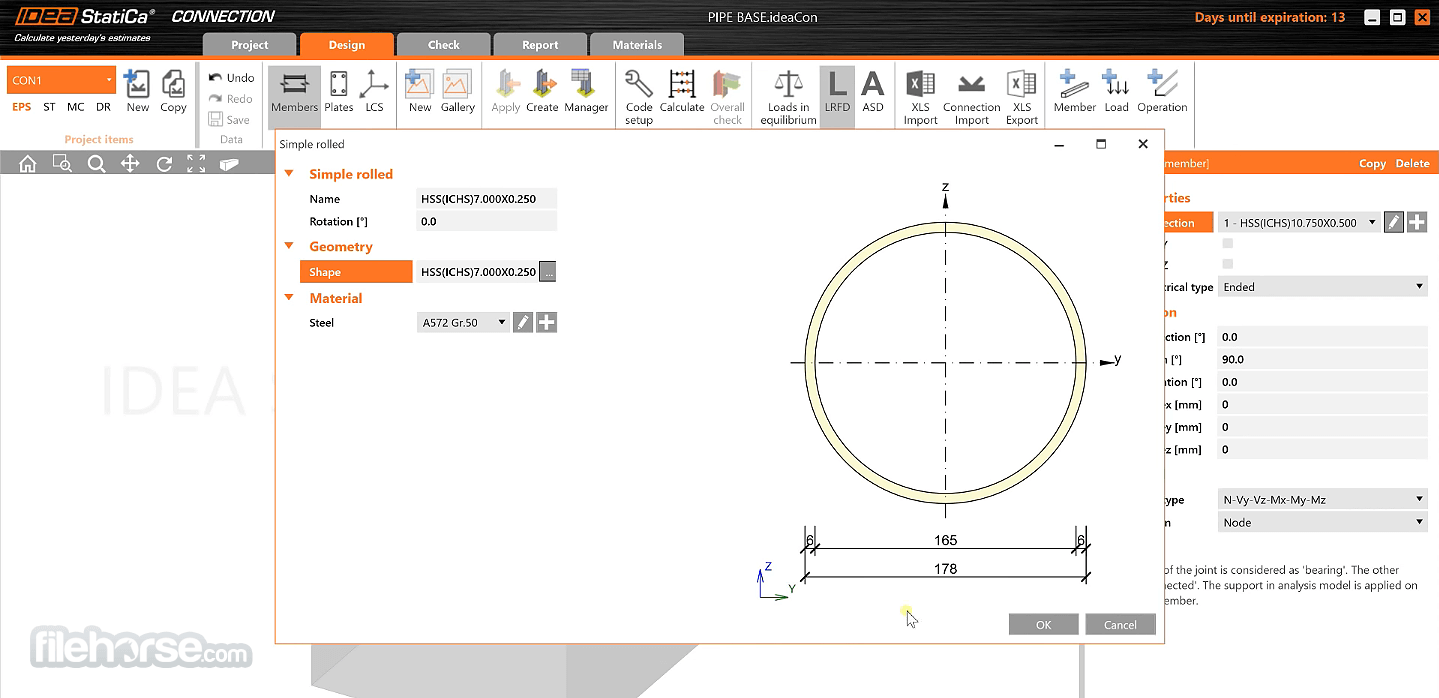The width and height of the screenshot is (1439, 698).
Task: Switch to the Materials tab
Action: [637, 44]
